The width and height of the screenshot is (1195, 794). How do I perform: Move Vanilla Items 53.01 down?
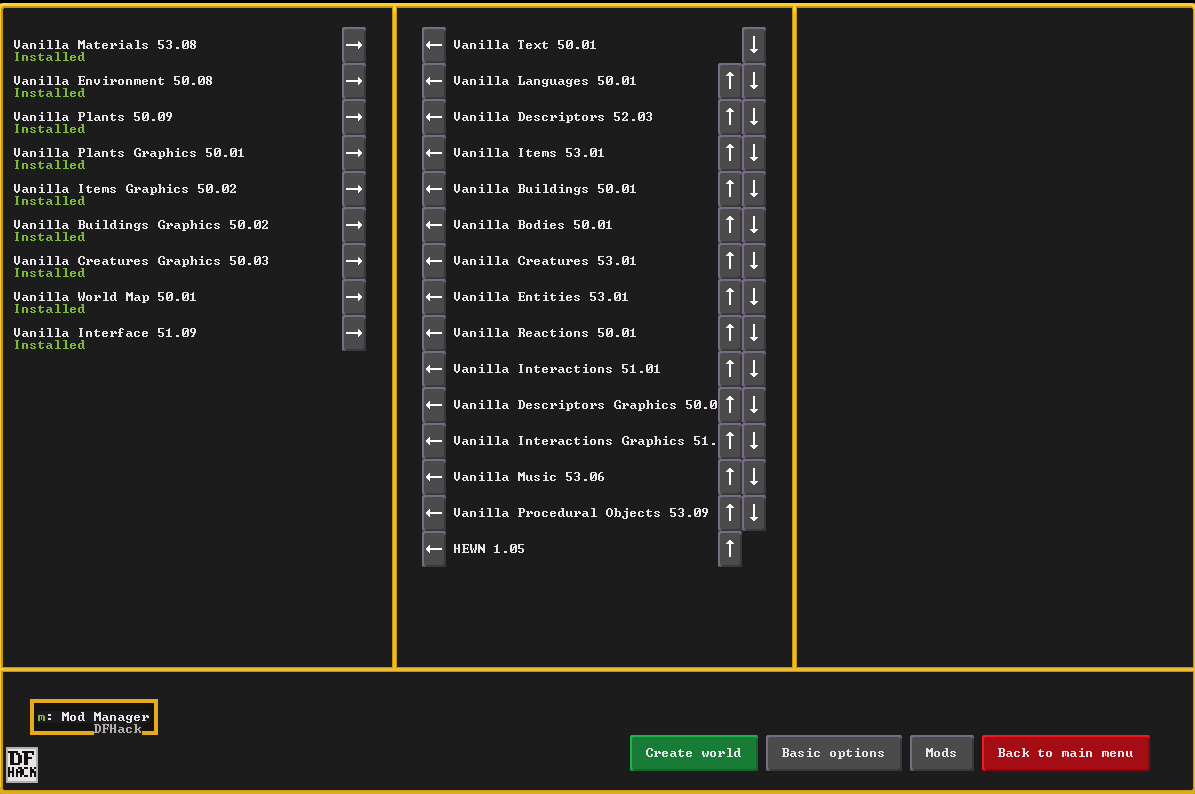click(754, 153)
